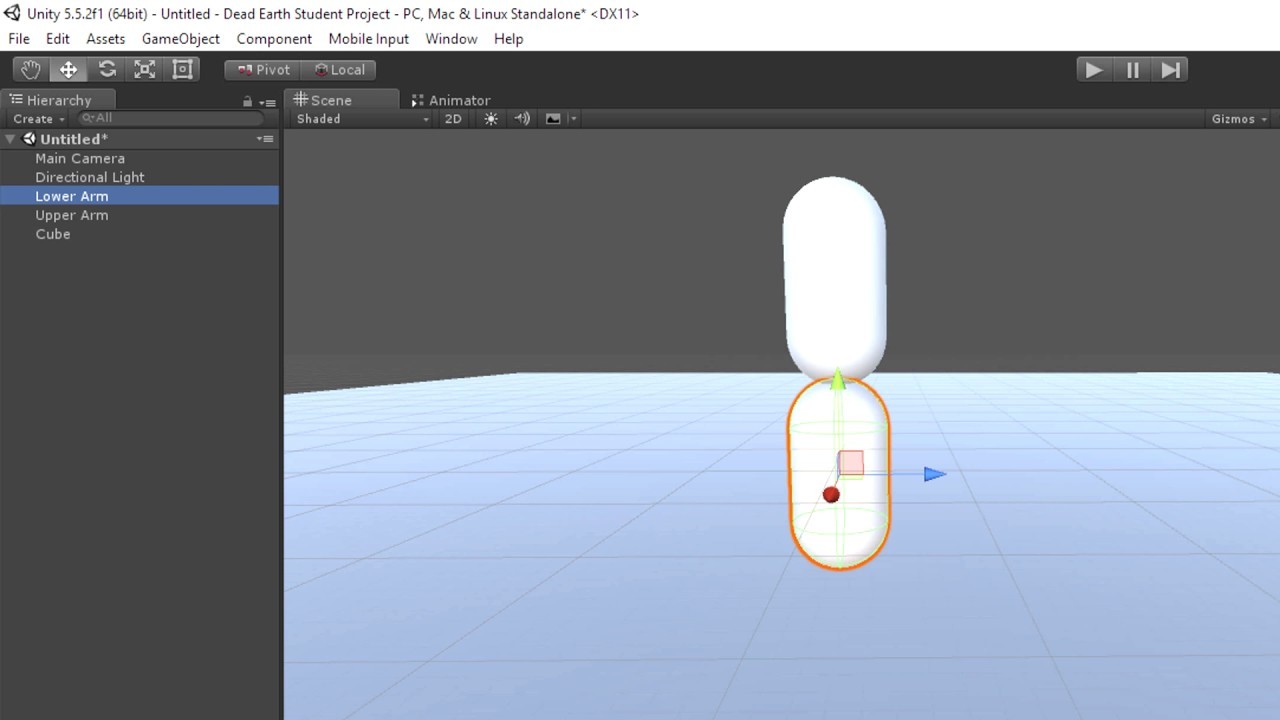Select the Move tool

click(x=68, y=70)
